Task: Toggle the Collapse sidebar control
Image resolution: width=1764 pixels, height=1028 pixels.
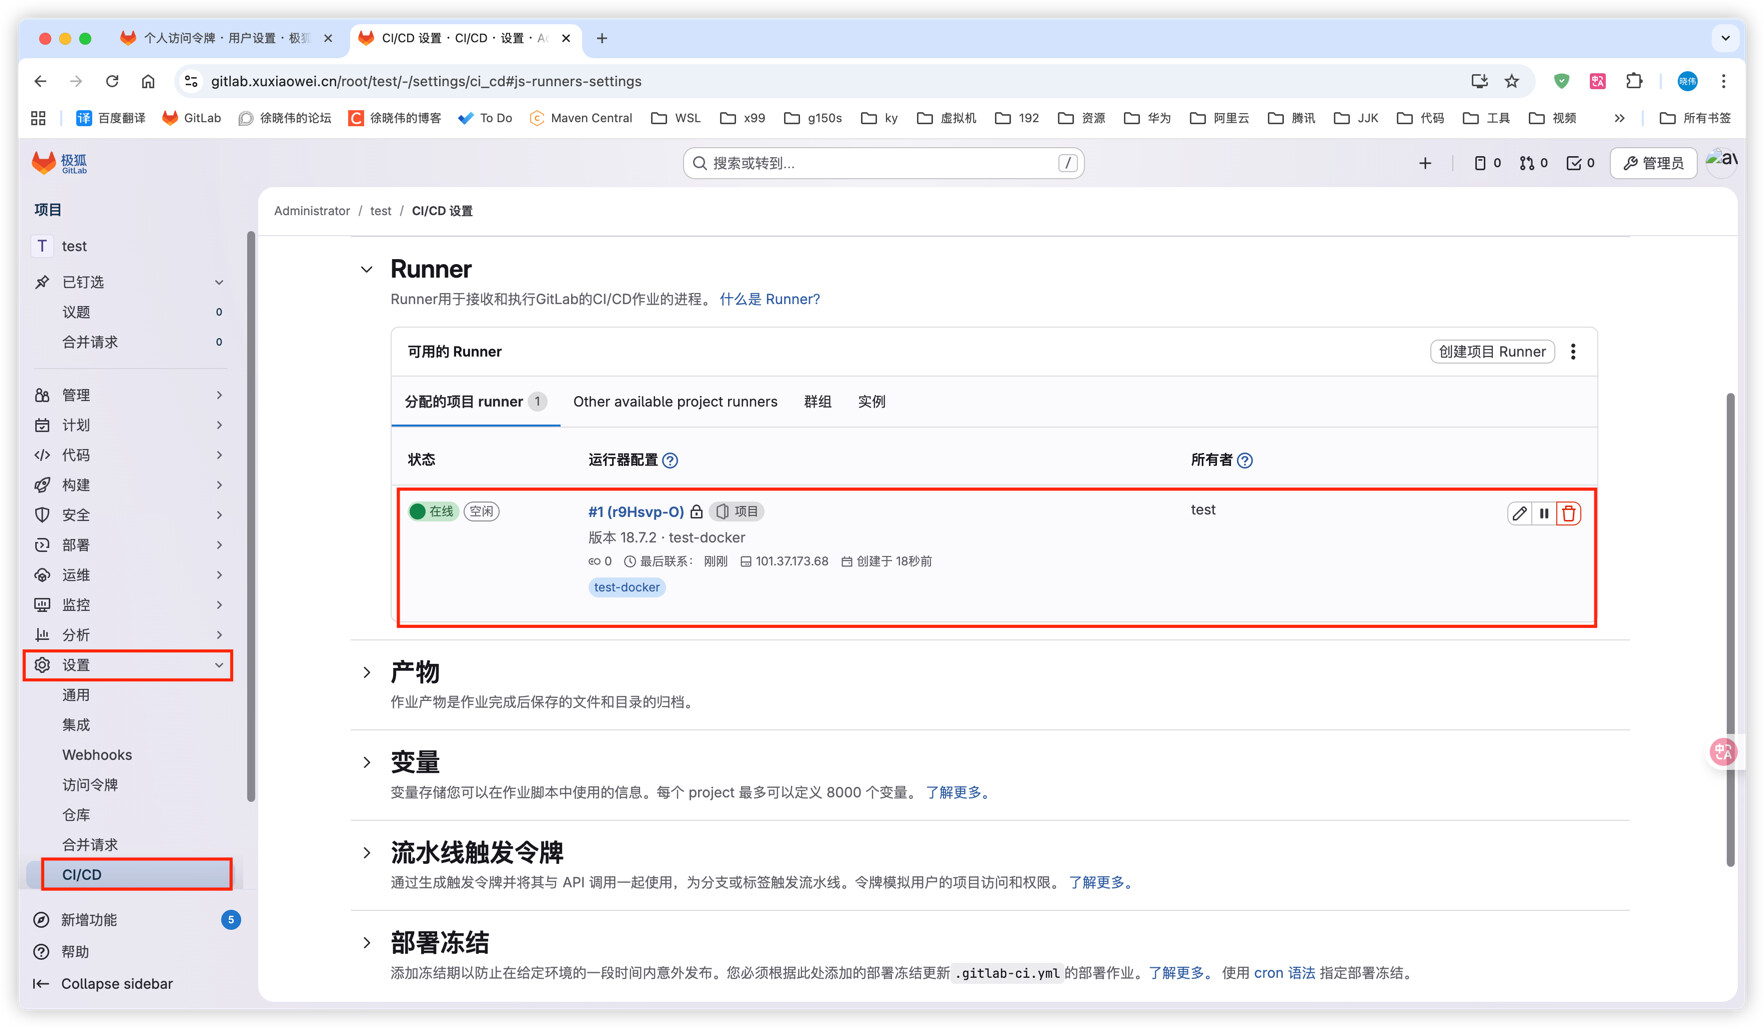Action: (x=104, y=984)
